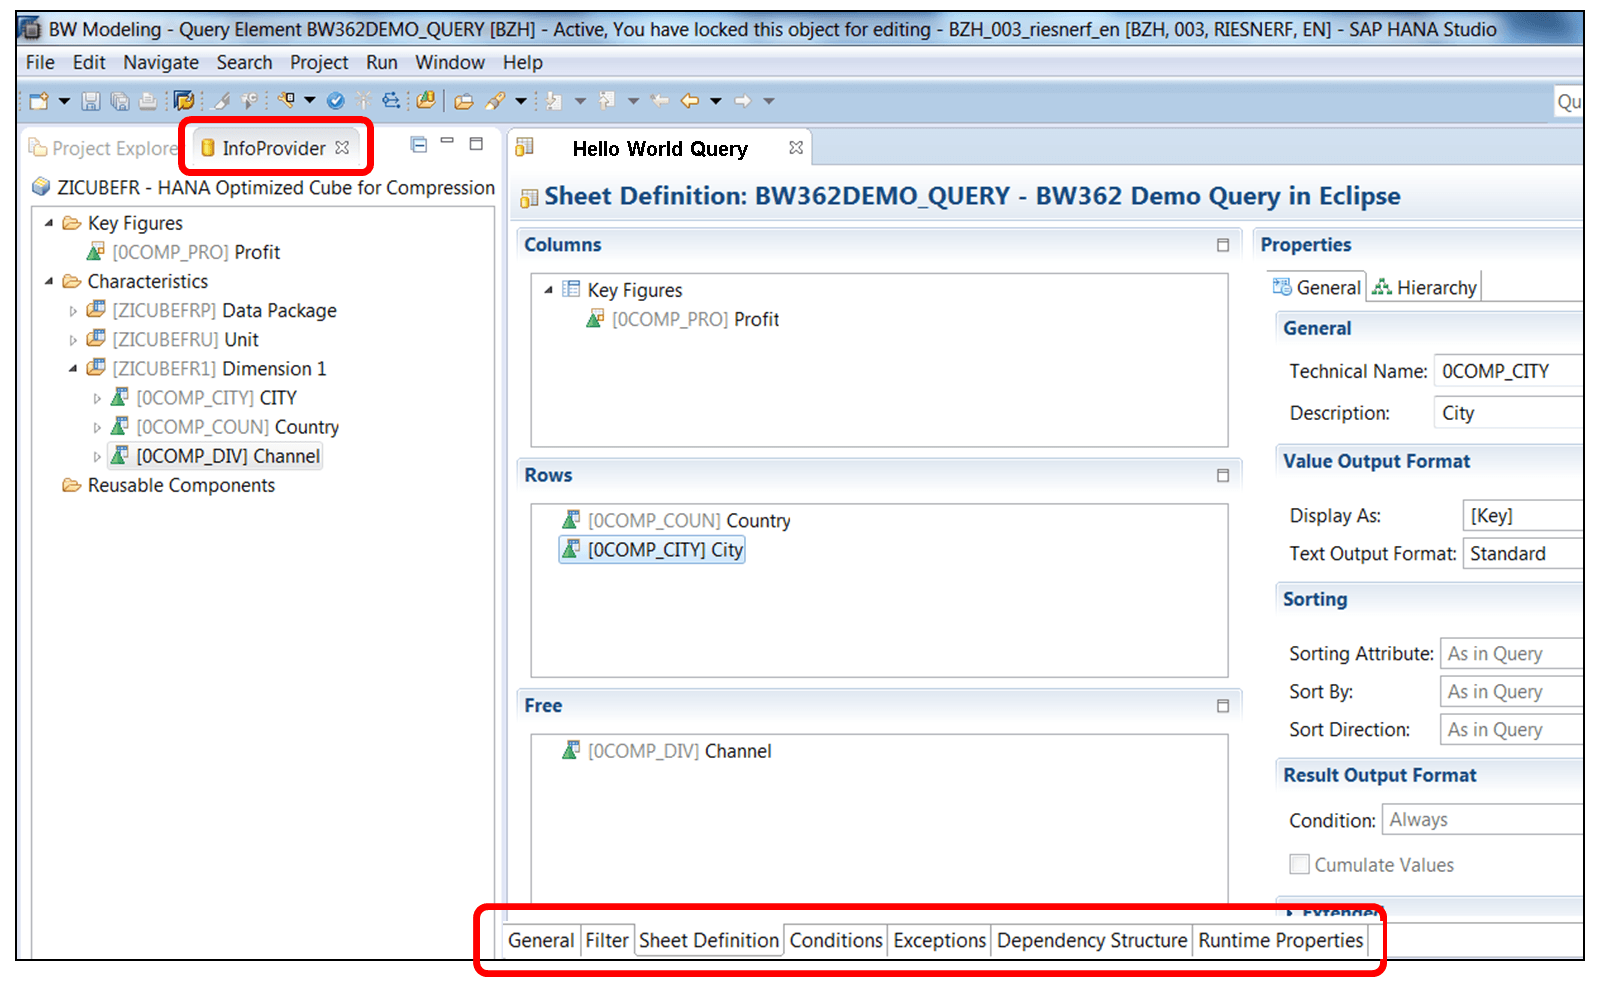
Task: Switch to the Conditions tab
Action: pos(836,941)
